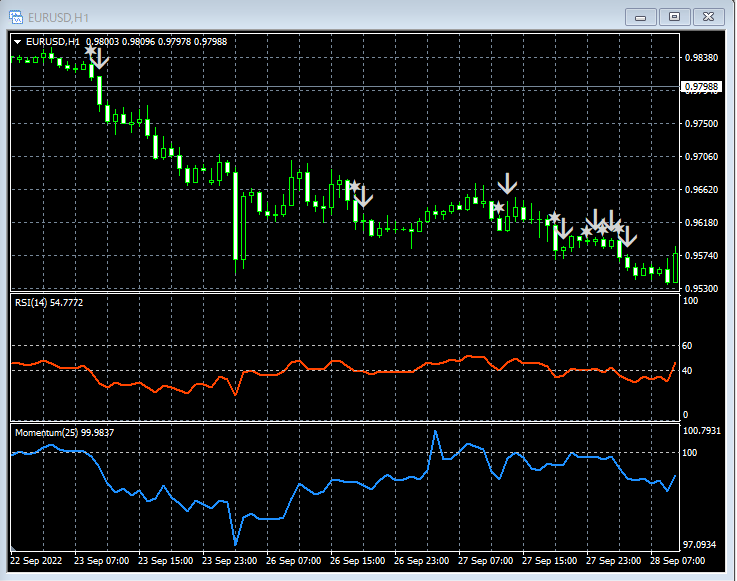Expand the triangle menu beside EURUSD,H1
737x581 pixels.
[x=18, y=41]
